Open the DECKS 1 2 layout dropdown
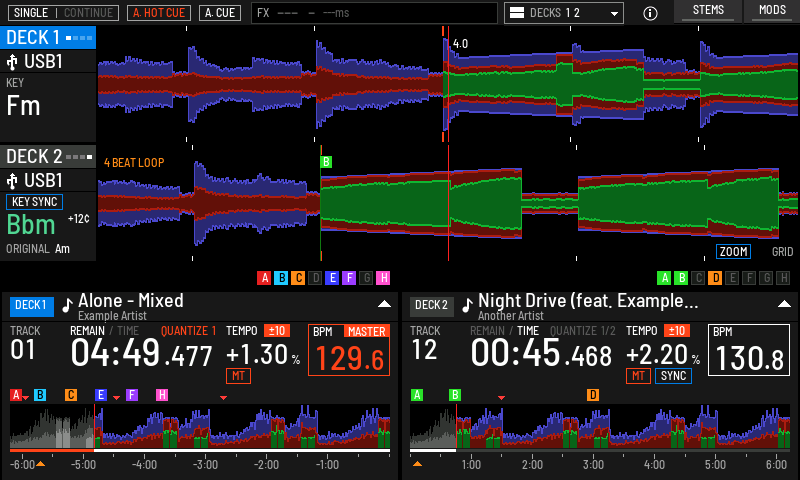This screenshot has width=800, height=480. [x=564, y=13]
